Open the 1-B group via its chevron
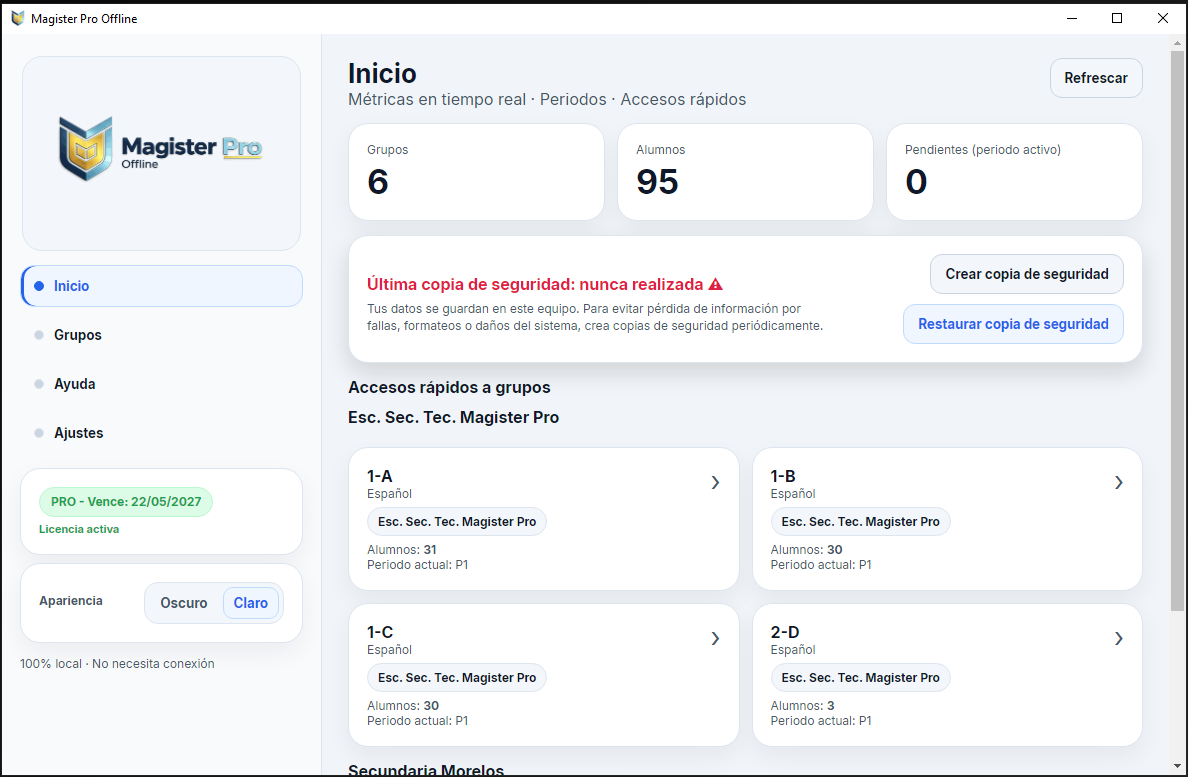The width and height of the screenshot is (1188, 777). click(1118, 482)
